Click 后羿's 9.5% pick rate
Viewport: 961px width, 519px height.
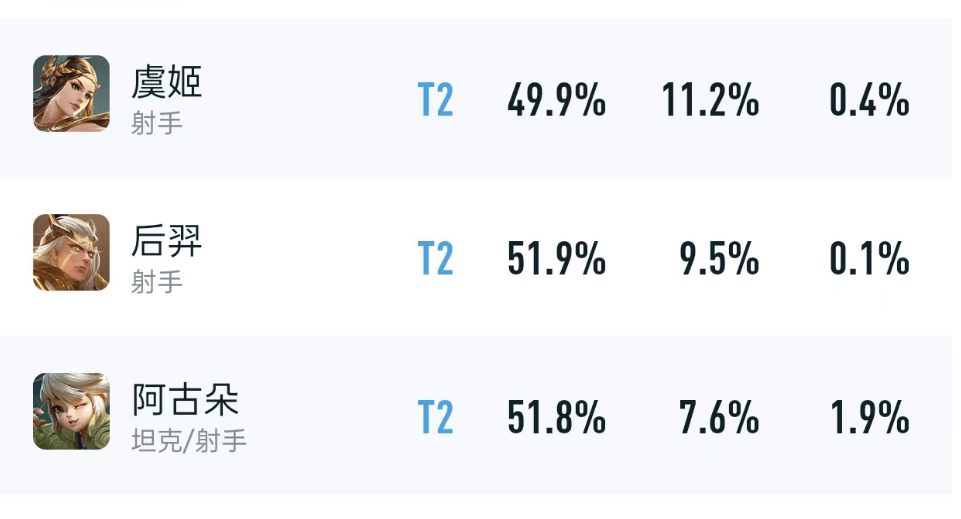720,258
